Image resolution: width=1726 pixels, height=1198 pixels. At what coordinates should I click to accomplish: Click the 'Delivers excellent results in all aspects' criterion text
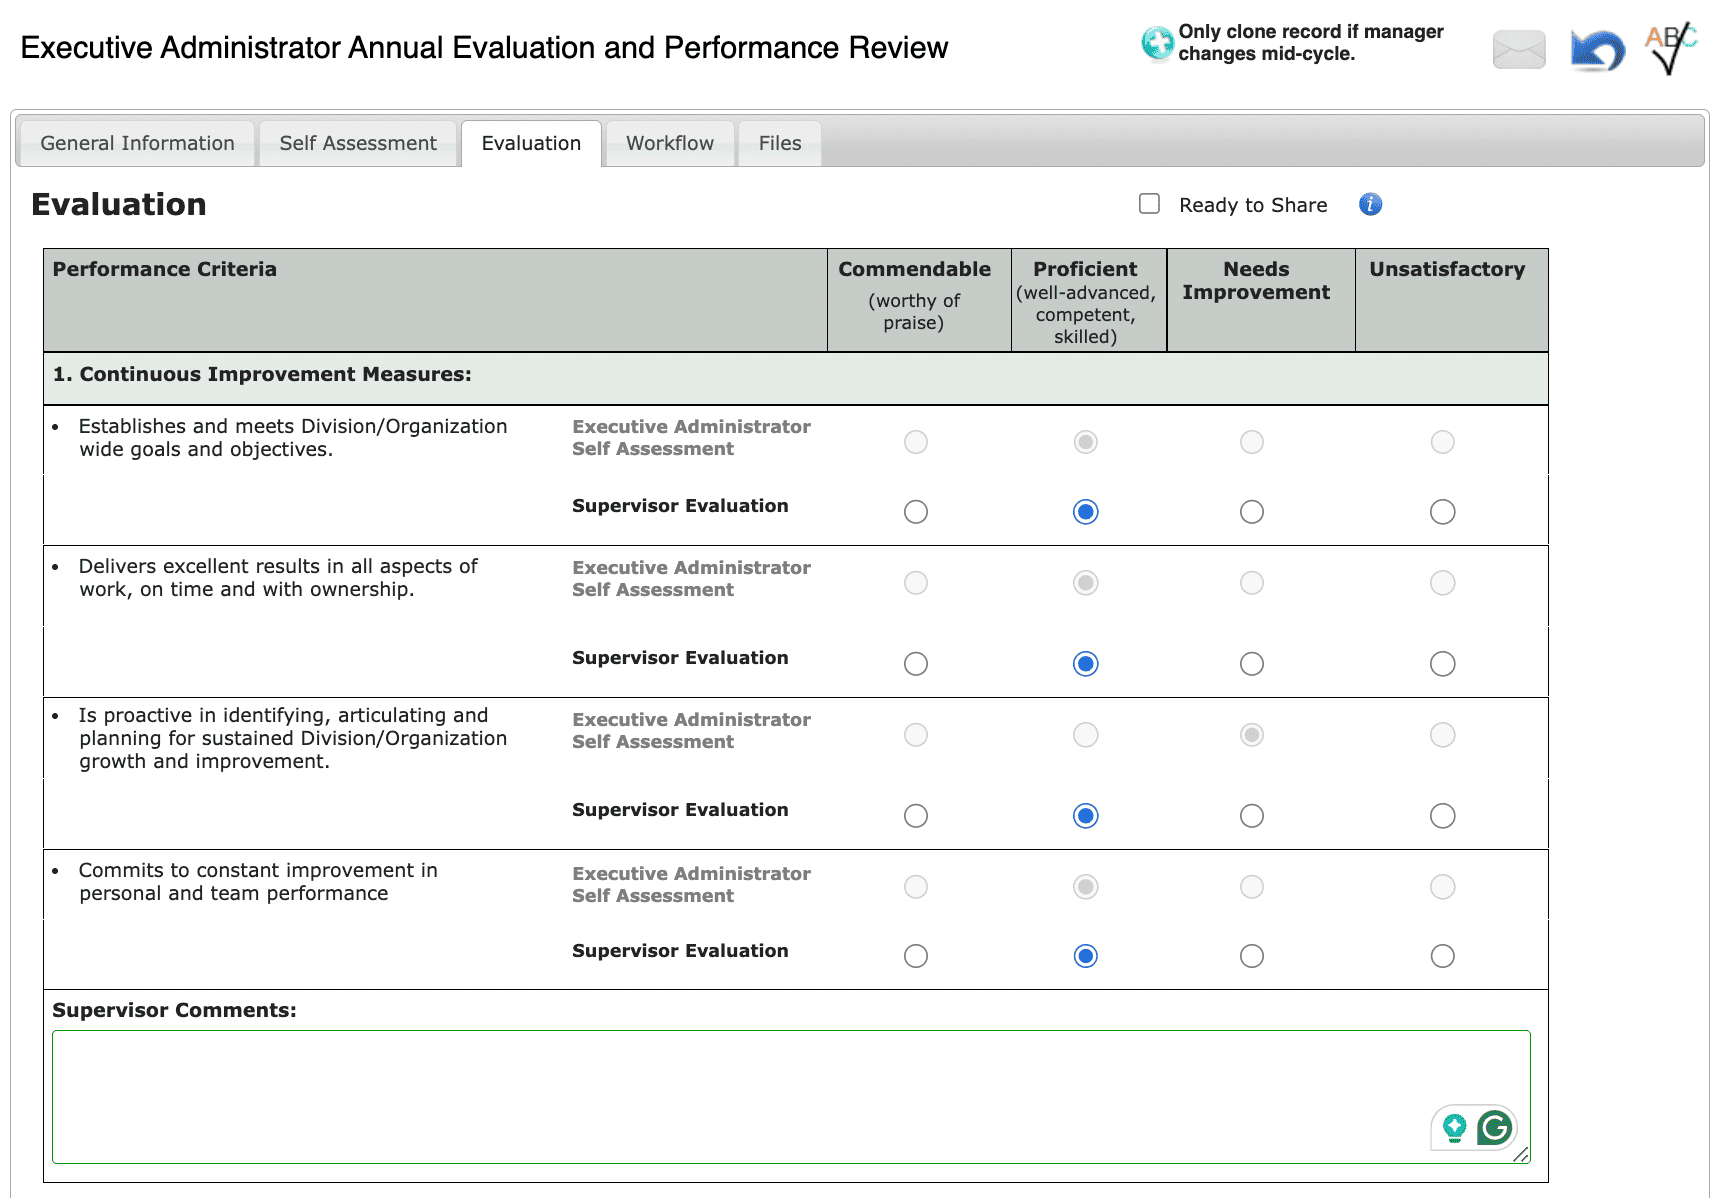click(x=279, y=578)
